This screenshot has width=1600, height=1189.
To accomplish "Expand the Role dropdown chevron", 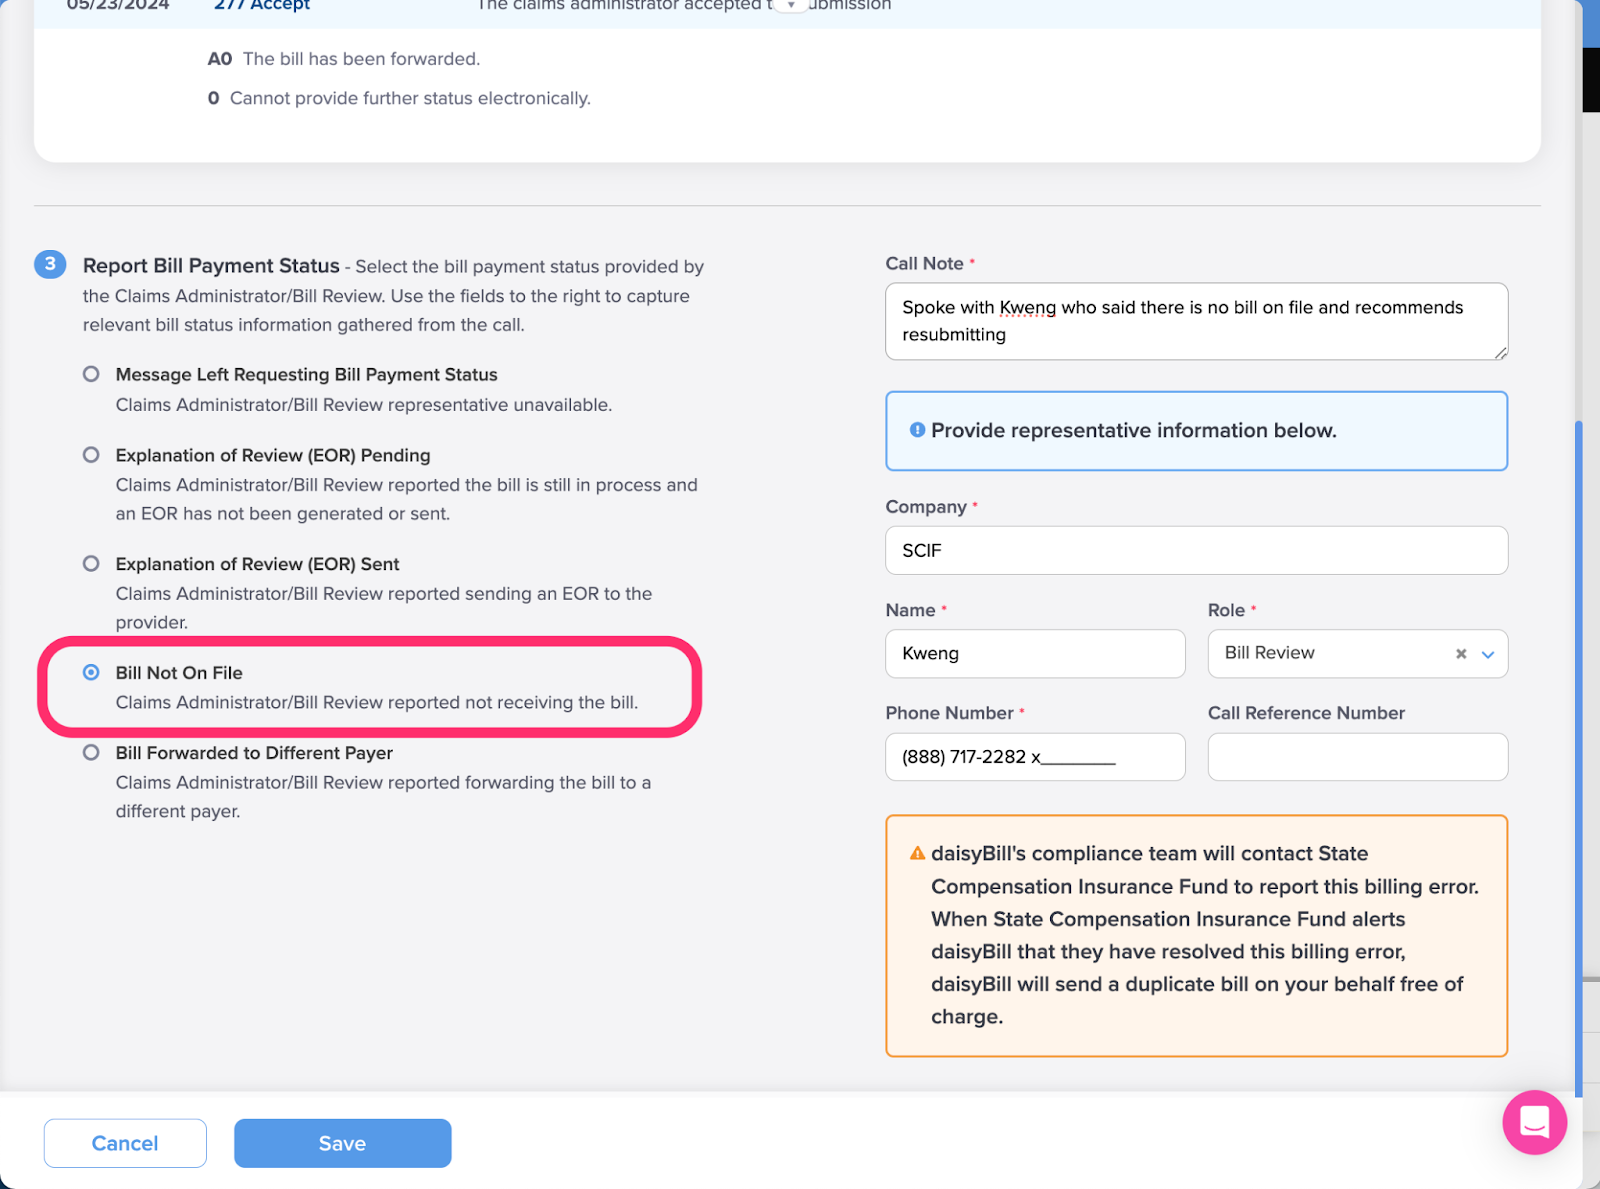I will (1488, 654).
